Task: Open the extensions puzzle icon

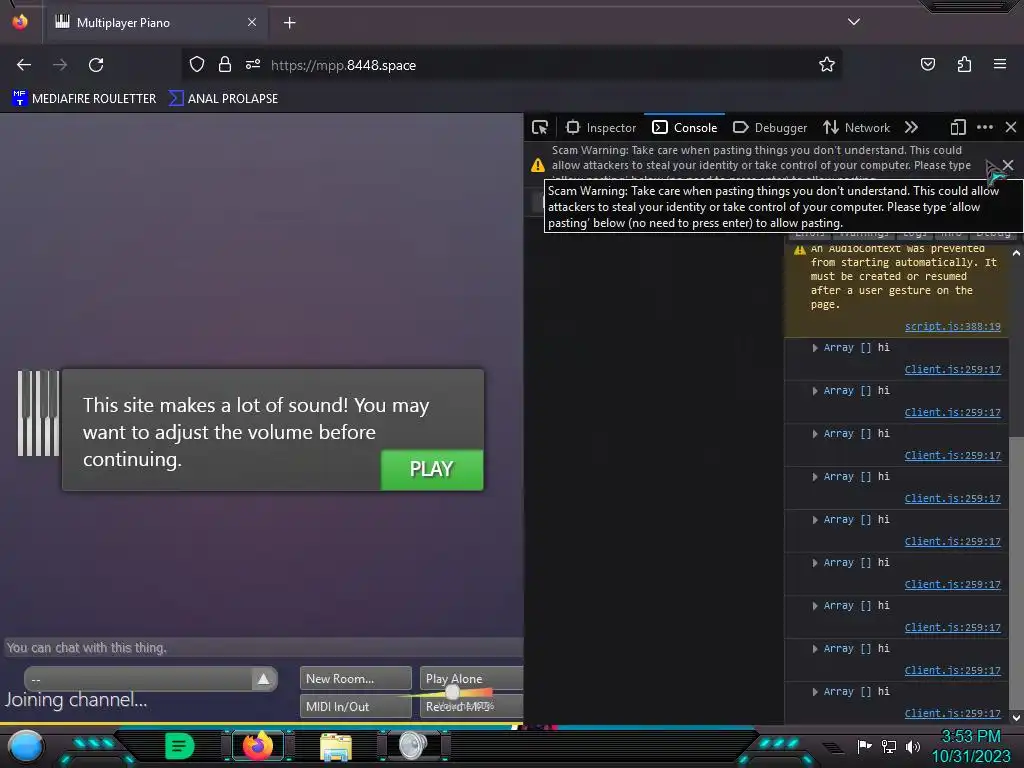Action: click(964, 64)
